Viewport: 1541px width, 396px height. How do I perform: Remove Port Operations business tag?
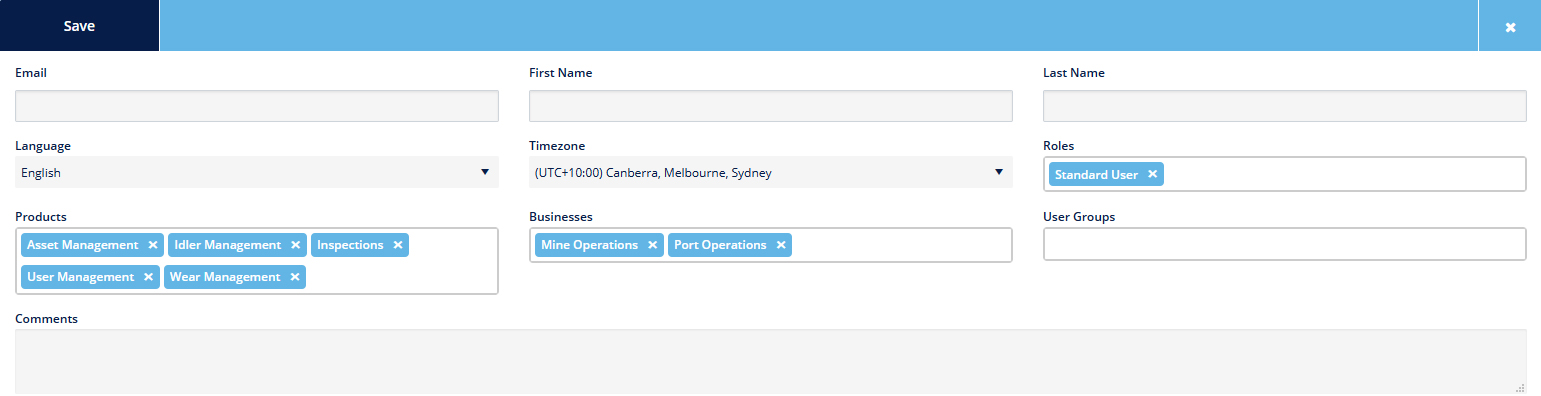781,245
